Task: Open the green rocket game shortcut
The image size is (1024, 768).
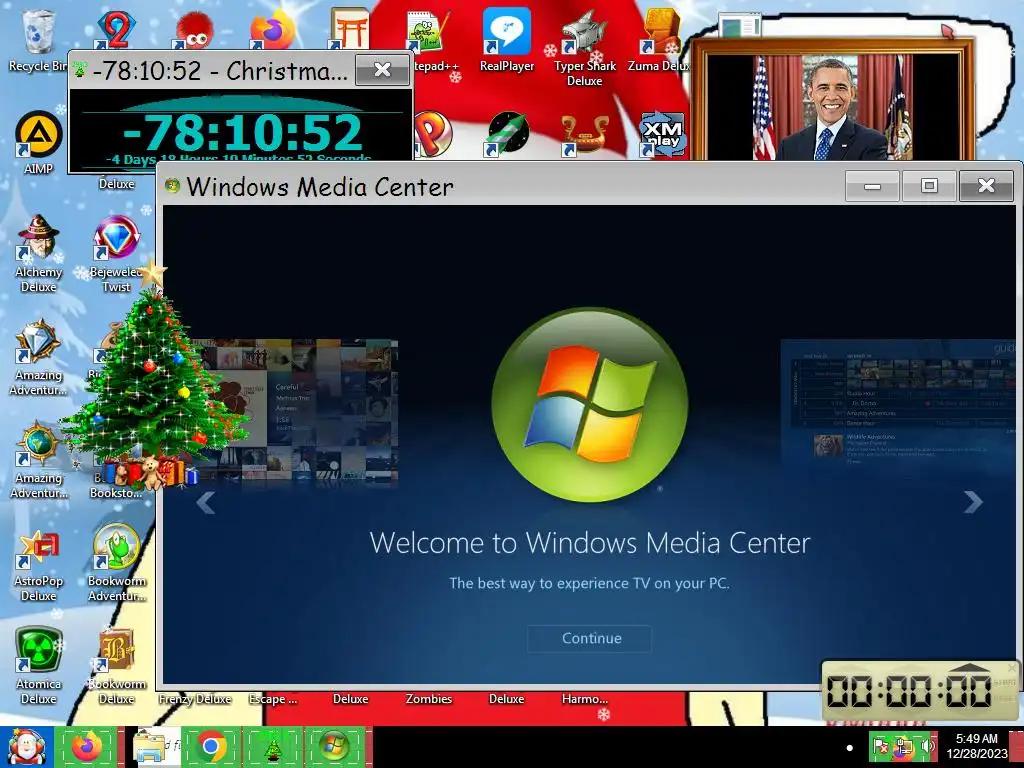Action: [x=507, y=134]
